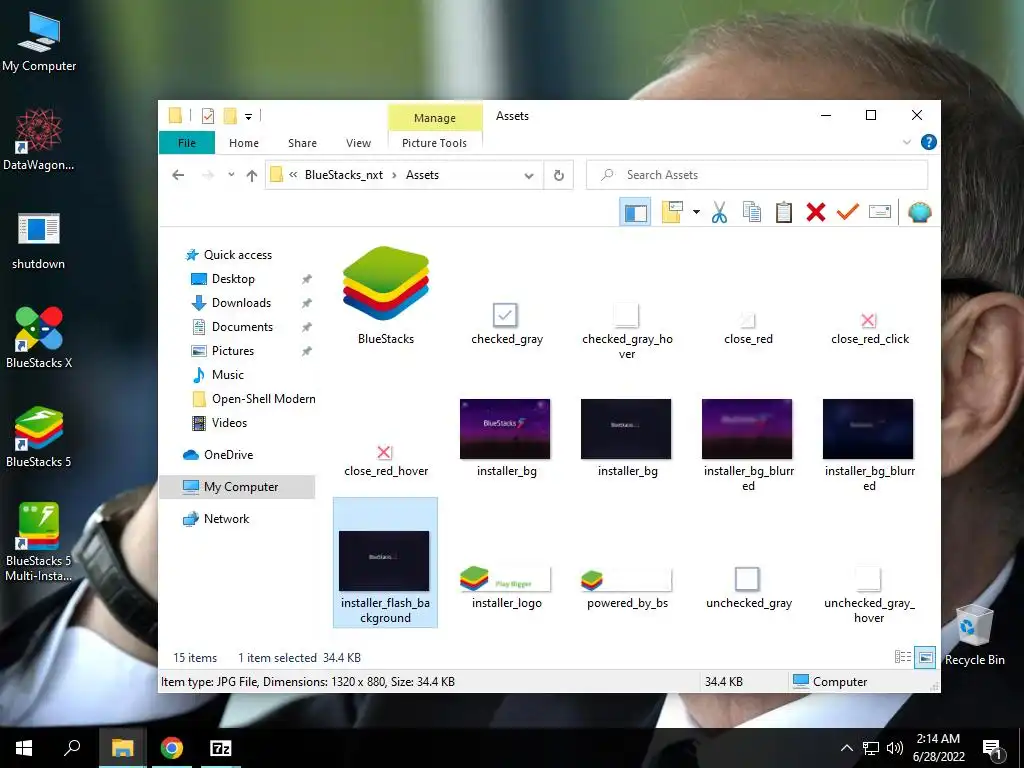Click the scissors Cut icon

pyautogui.click(x=719, y=212)
